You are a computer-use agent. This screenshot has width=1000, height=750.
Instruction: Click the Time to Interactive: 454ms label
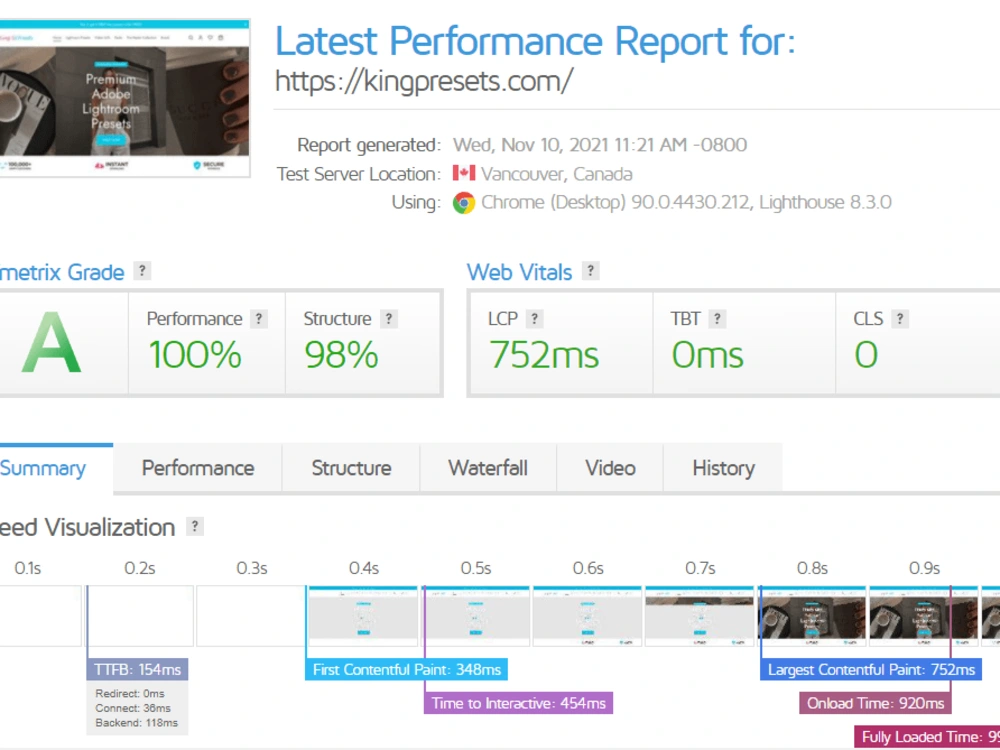tap(518, 703)
